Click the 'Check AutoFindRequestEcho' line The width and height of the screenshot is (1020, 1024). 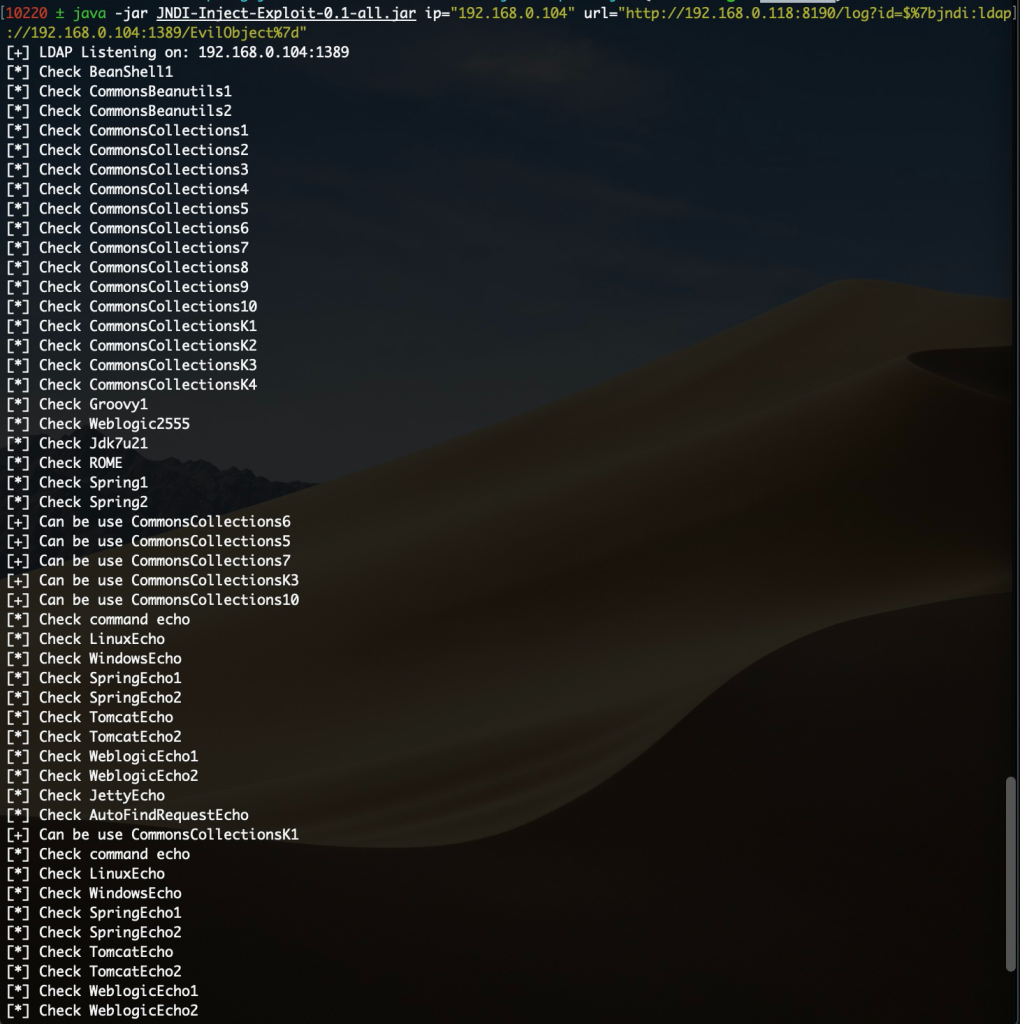127,816
